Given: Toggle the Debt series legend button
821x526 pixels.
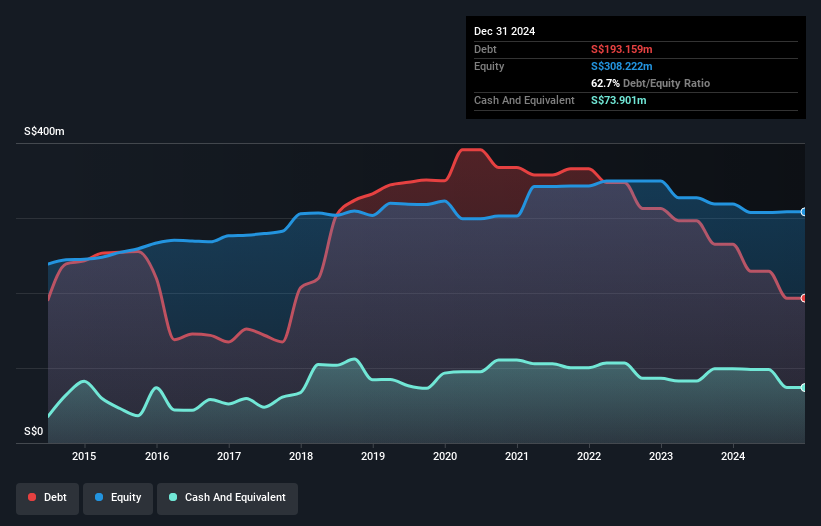Looking at the screenshot, I should click(48, 498).
